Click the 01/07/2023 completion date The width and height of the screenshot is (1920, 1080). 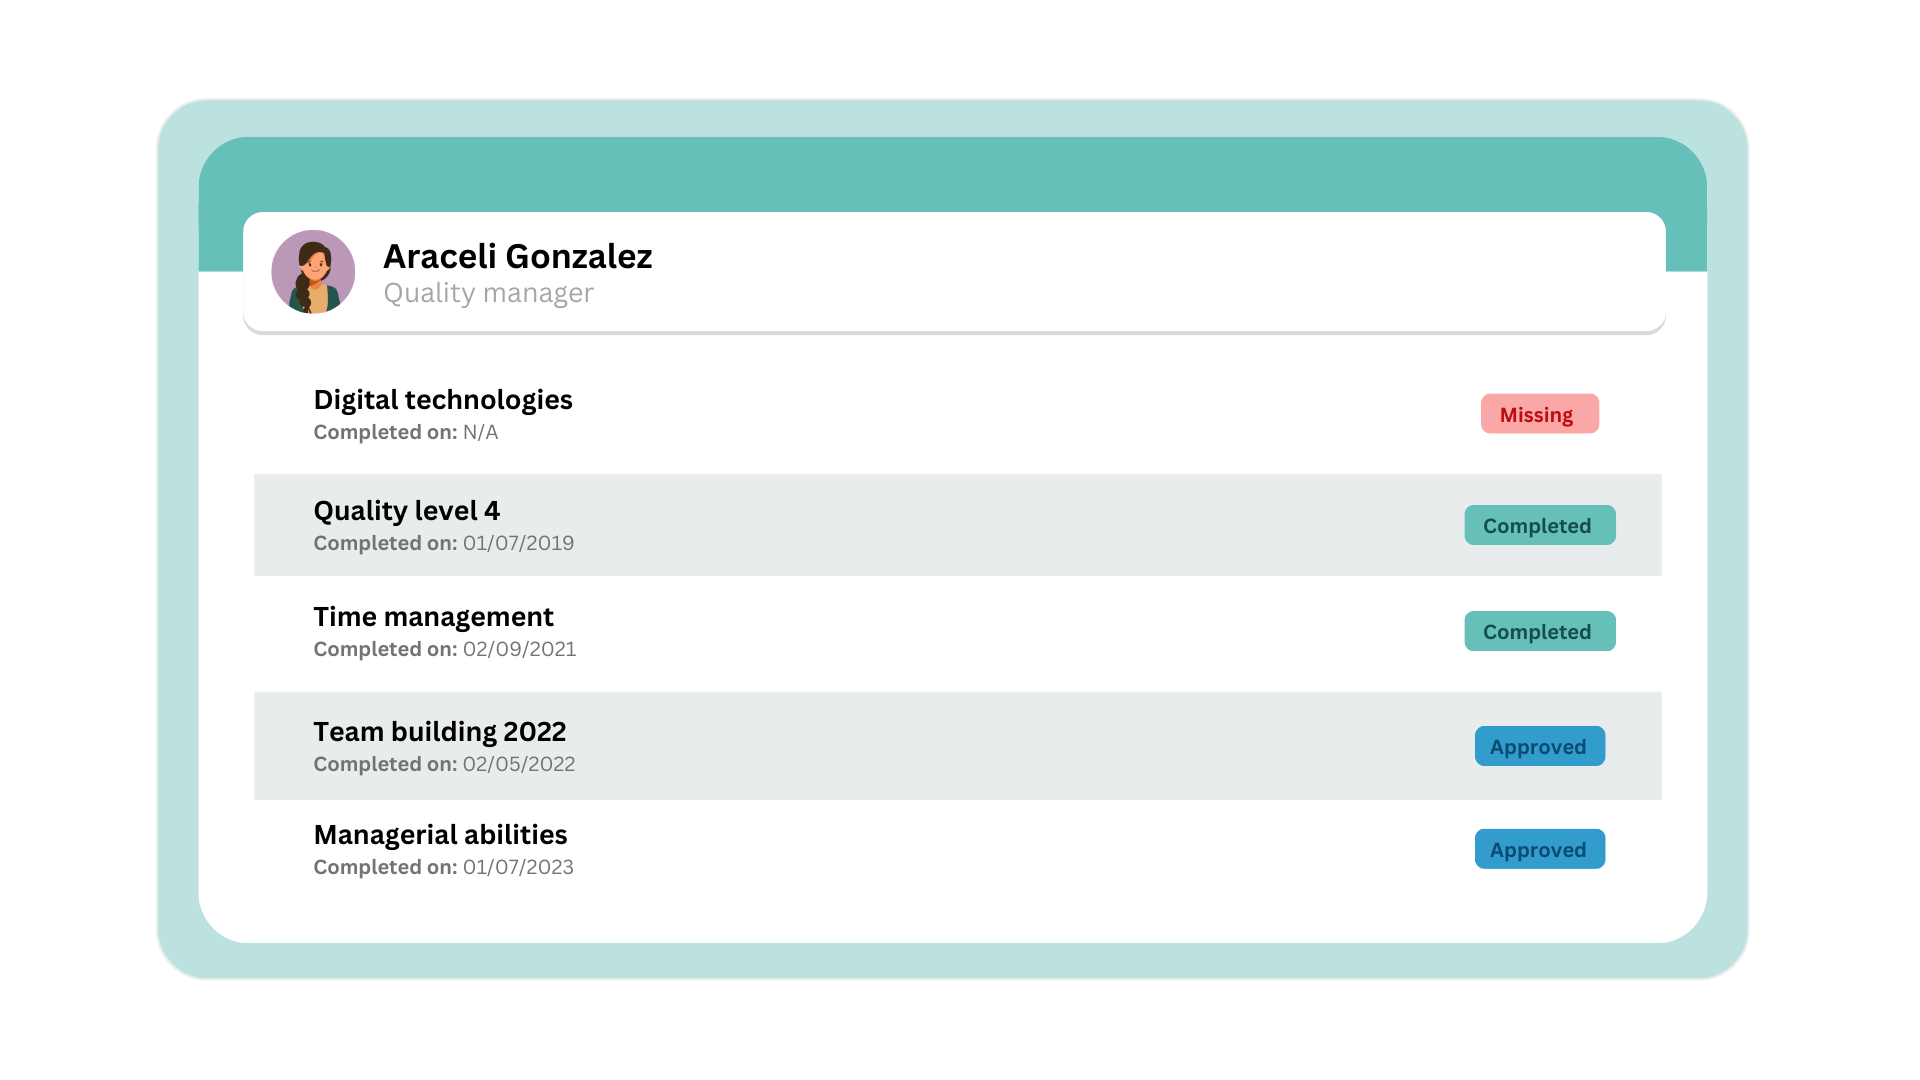tap(518, 868)
